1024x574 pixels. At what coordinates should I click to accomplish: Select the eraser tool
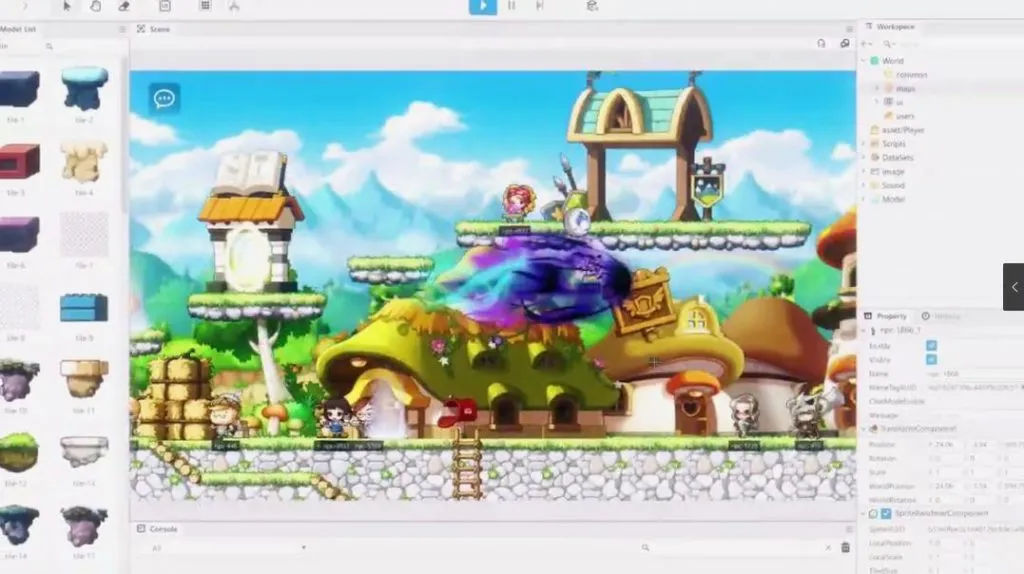coord(124,6)
